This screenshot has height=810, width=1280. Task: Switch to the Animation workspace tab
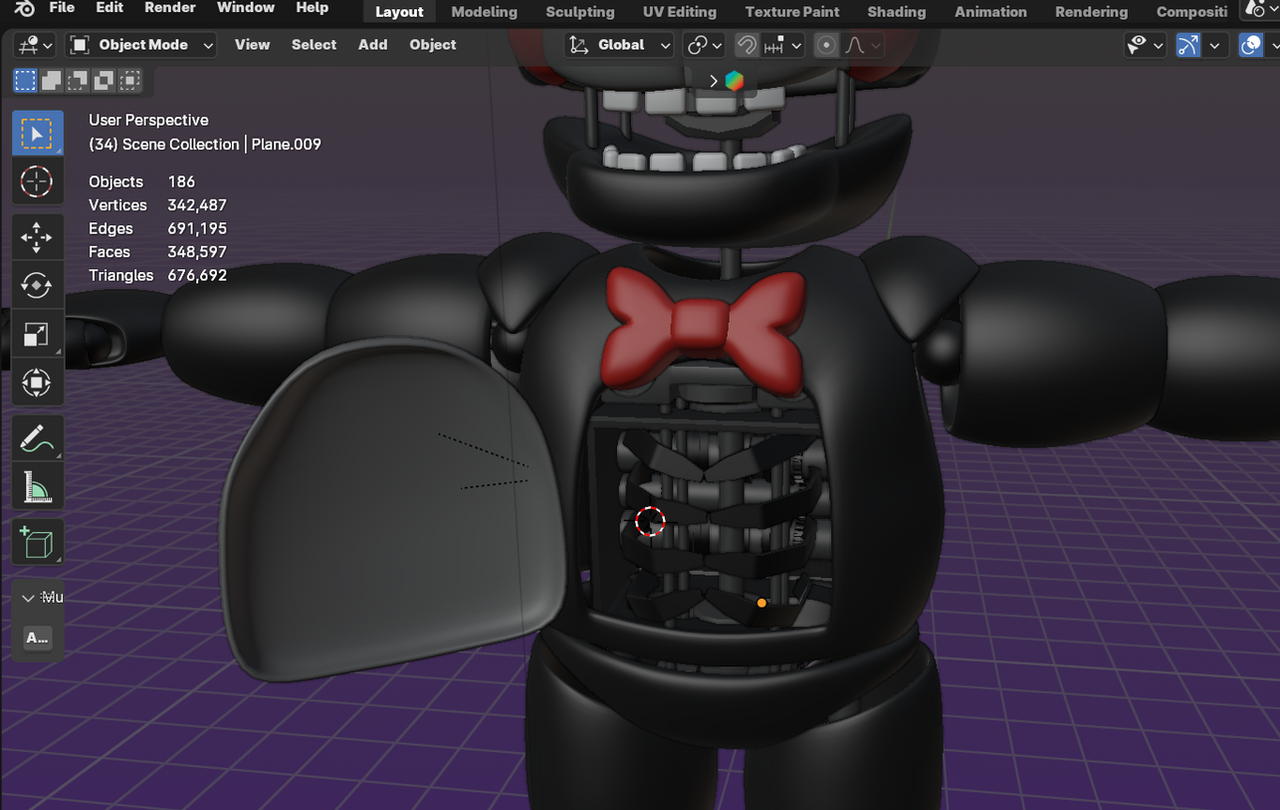[991, 12]
